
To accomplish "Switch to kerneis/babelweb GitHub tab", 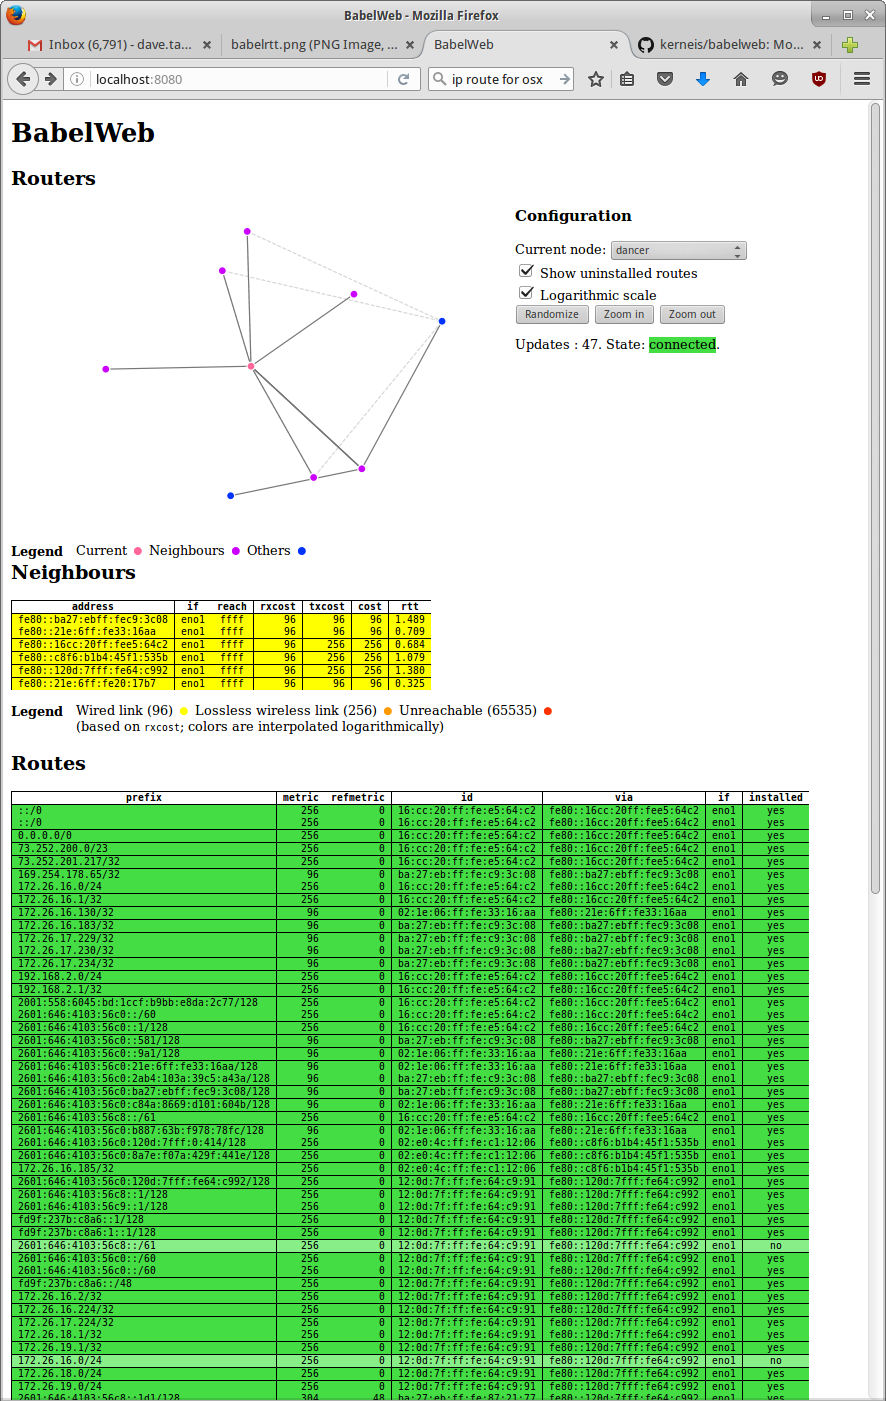I will coord(730,45).
